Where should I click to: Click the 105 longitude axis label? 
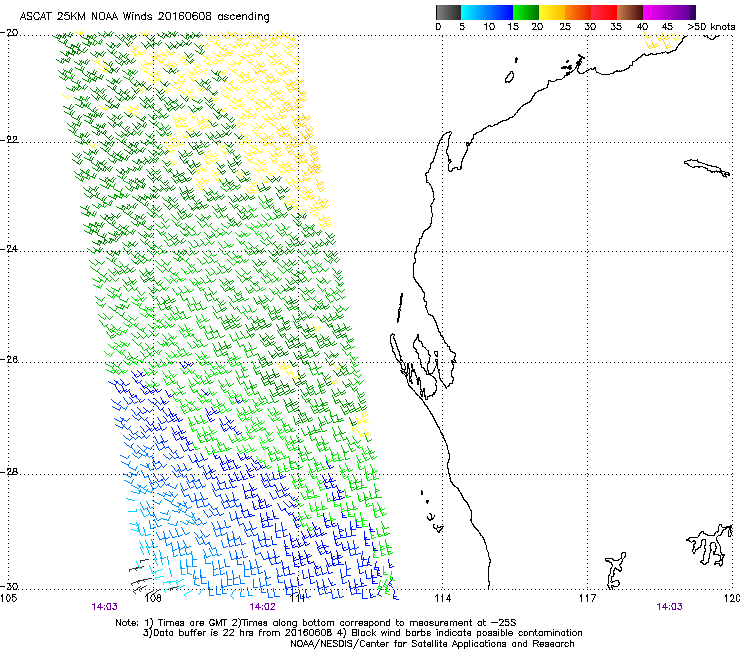click(x=8, y=599)
